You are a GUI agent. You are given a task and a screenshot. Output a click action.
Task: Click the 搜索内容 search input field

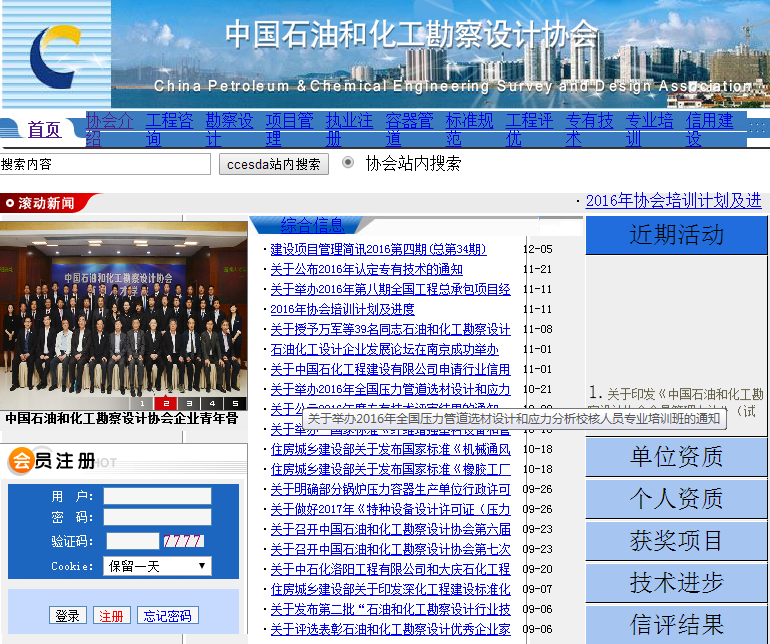click(x=105, y=164)
